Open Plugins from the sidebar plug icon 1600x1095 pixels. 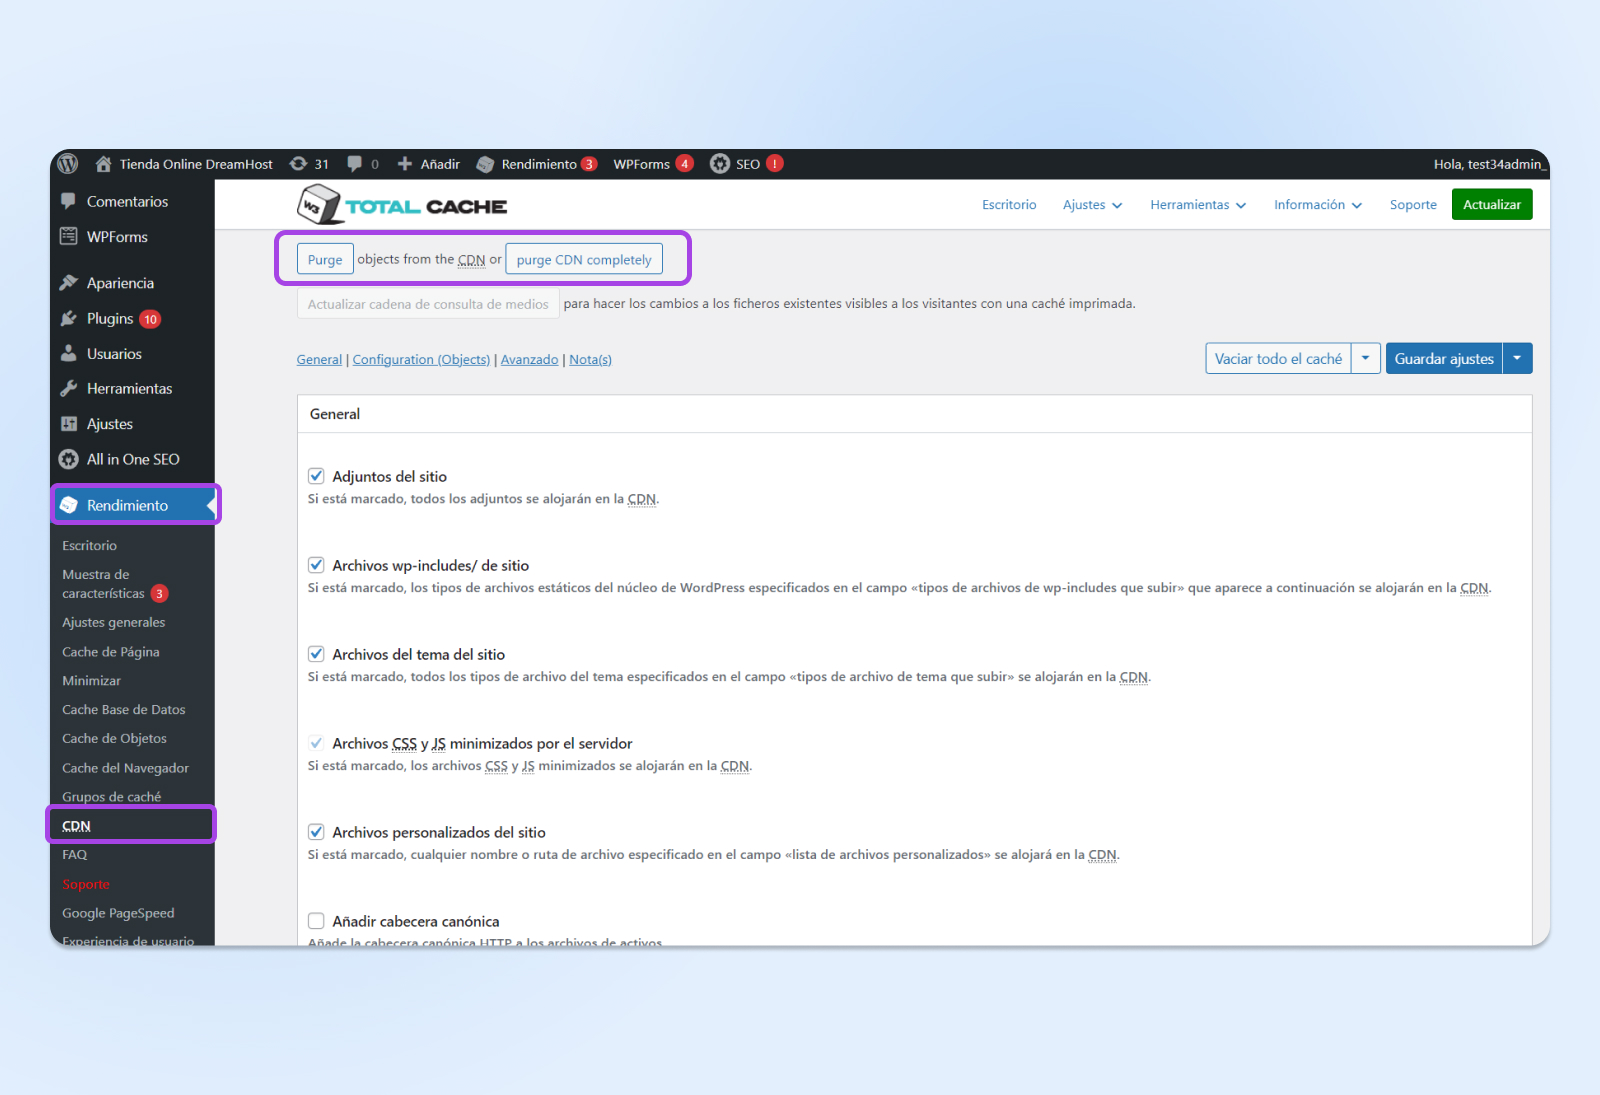coord(69,319)
